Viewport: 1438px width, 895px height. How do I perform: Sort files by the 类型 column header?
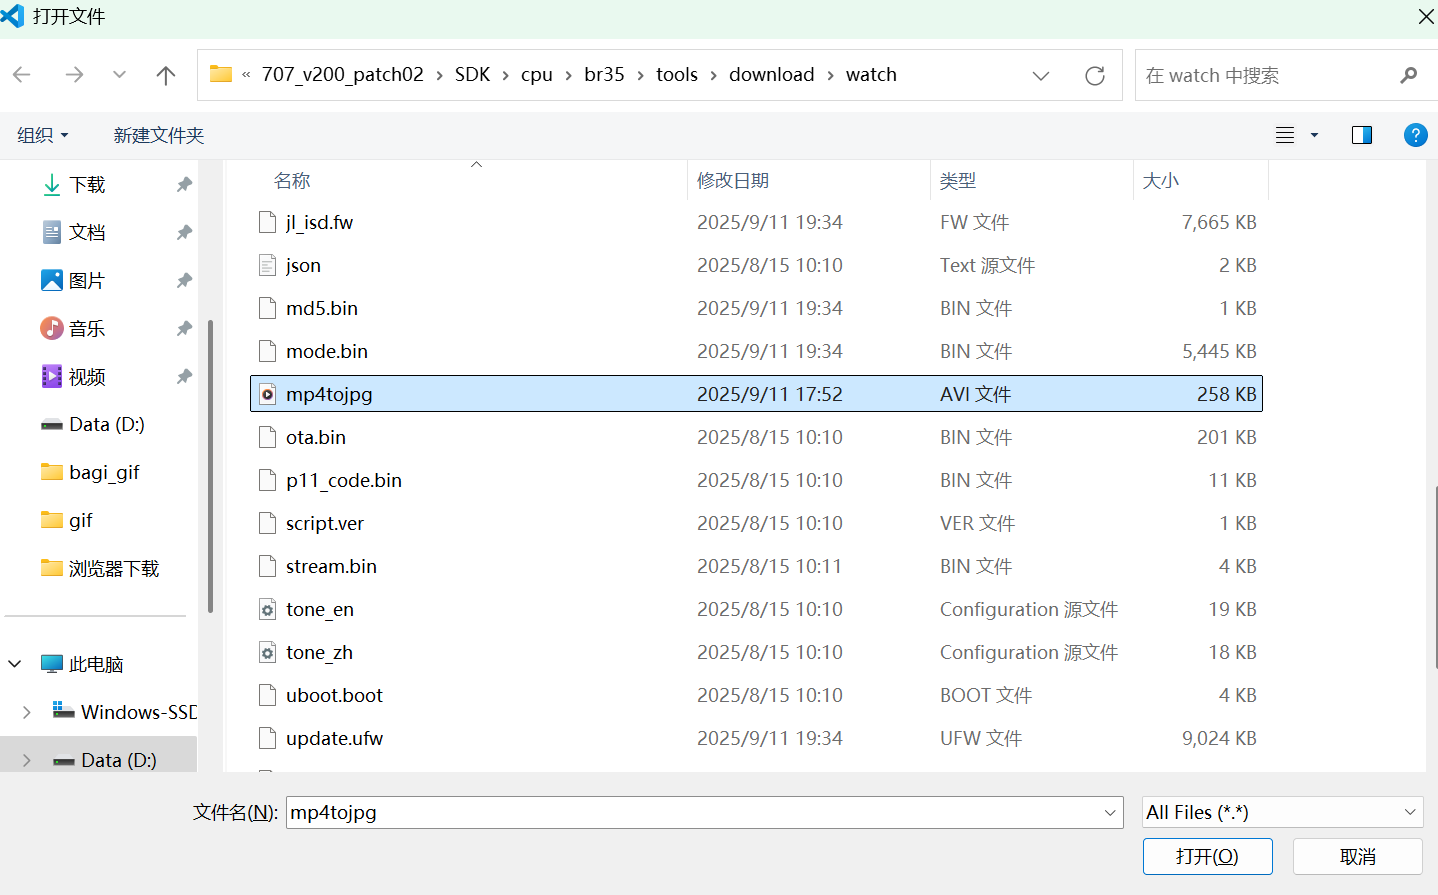click(x=958, y=180)
